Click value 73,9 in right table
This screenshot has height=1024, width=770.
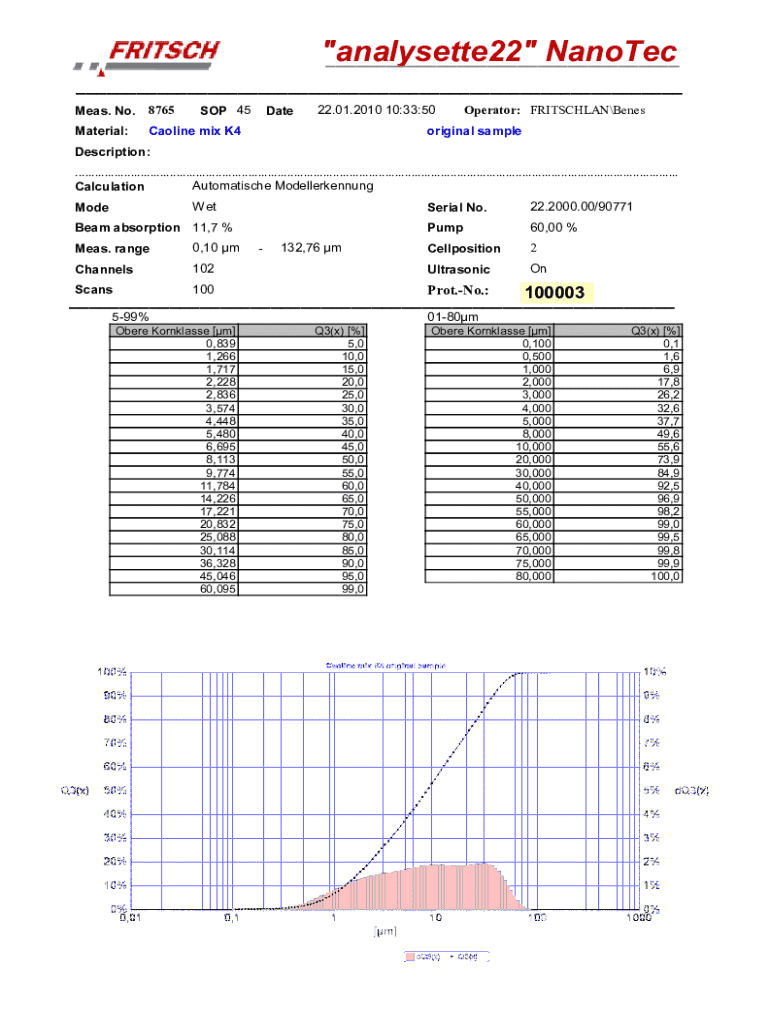tap(618, 460)
